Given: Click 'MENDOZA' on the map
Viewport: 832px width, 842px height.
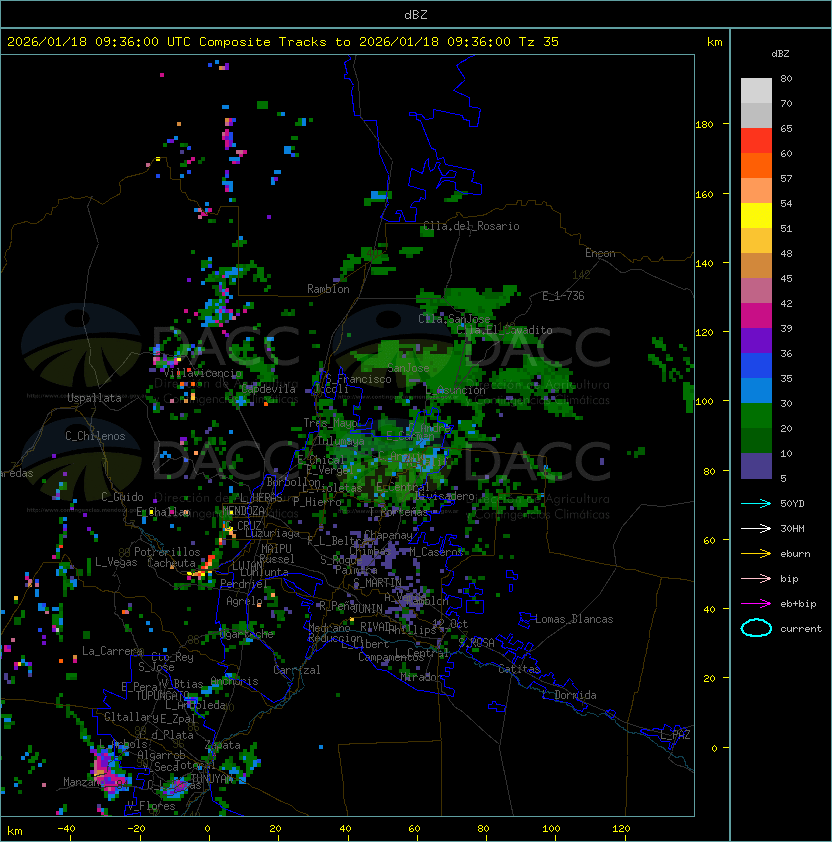Looking at the screenshot, I should 243,511.
